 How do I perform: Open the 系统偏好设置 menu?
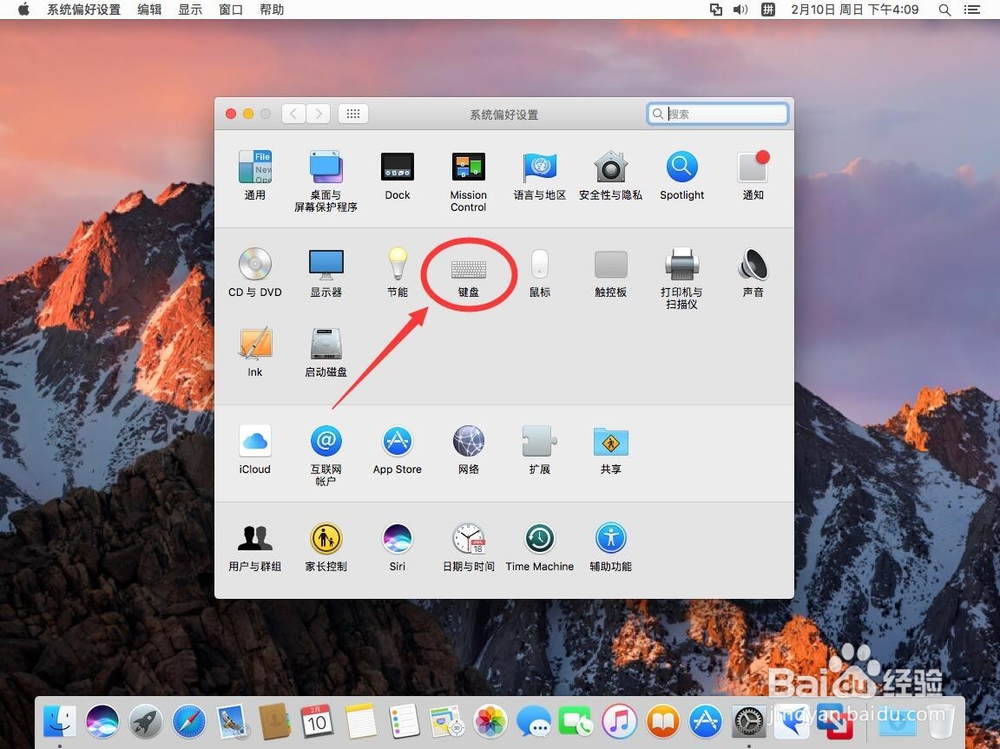pyautogui.click(x=84, y=10)
